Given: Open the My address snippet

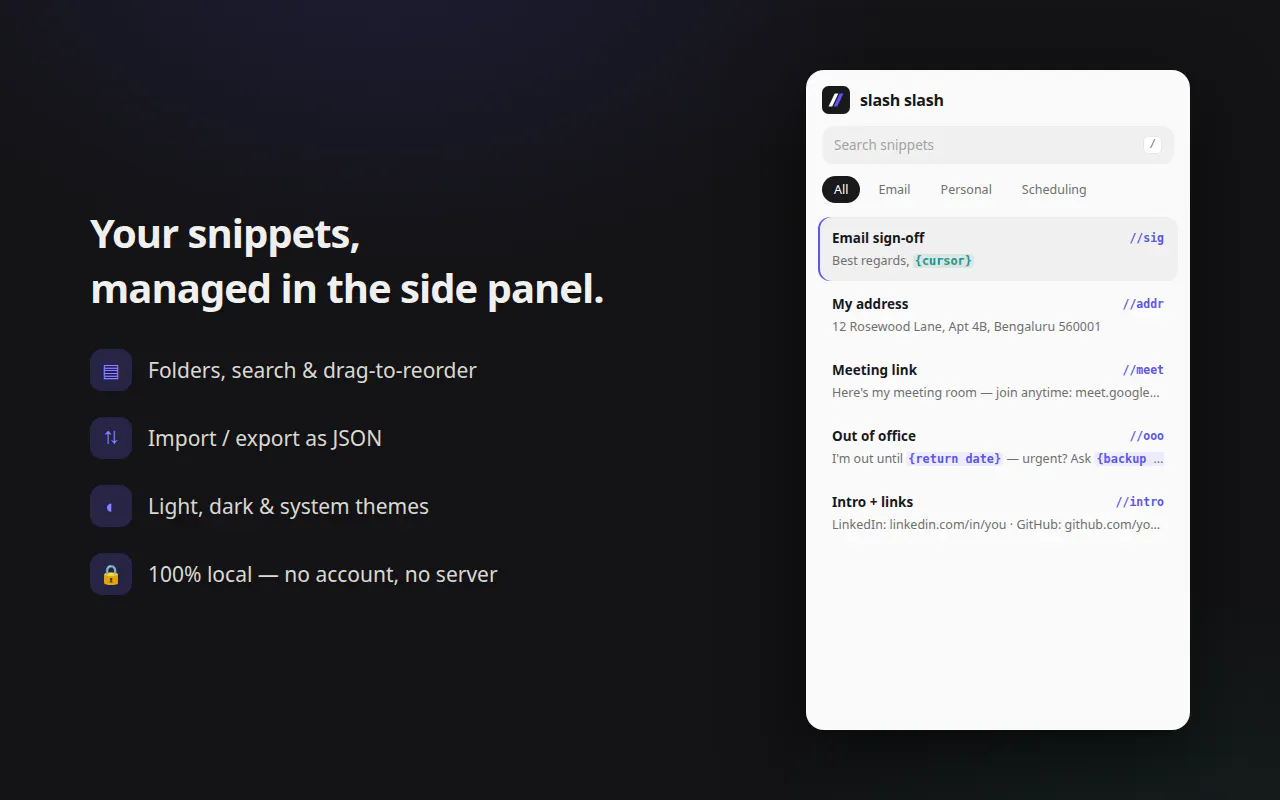Looking at the screenshot, I should [x=998, y=315].
